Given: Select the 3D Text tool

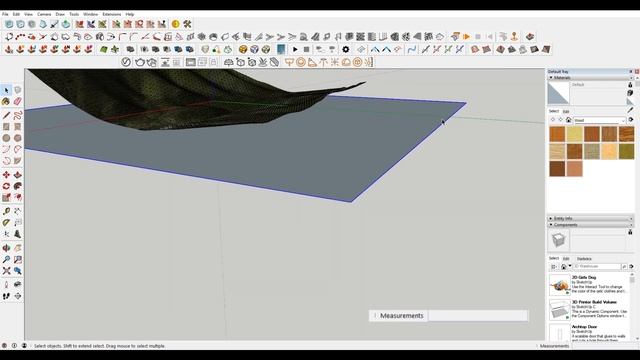Looking at the screenshot, I should (x=18, y=234).
